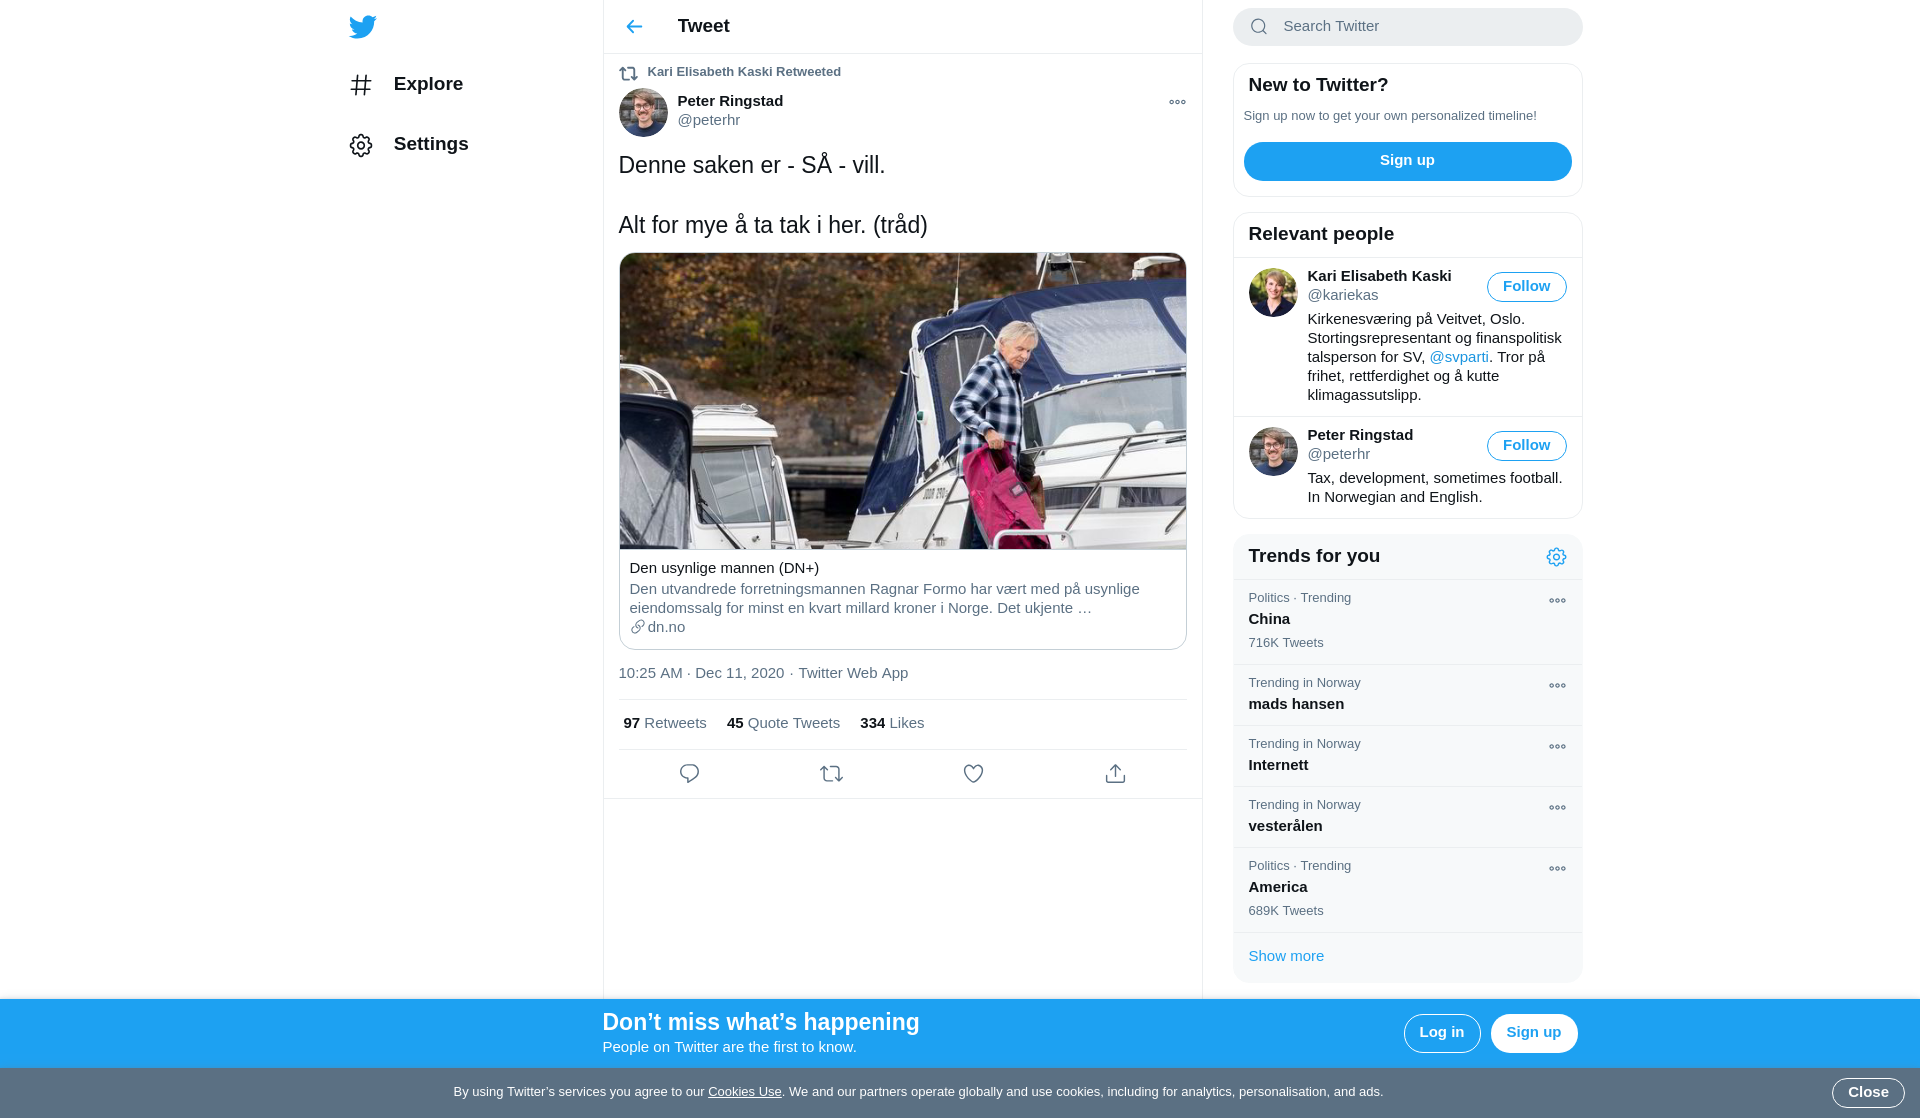The height and width of the screenshot is (1118, 1920).
Task: Like the tweet with the heart icon
Action: pos(973,774)
